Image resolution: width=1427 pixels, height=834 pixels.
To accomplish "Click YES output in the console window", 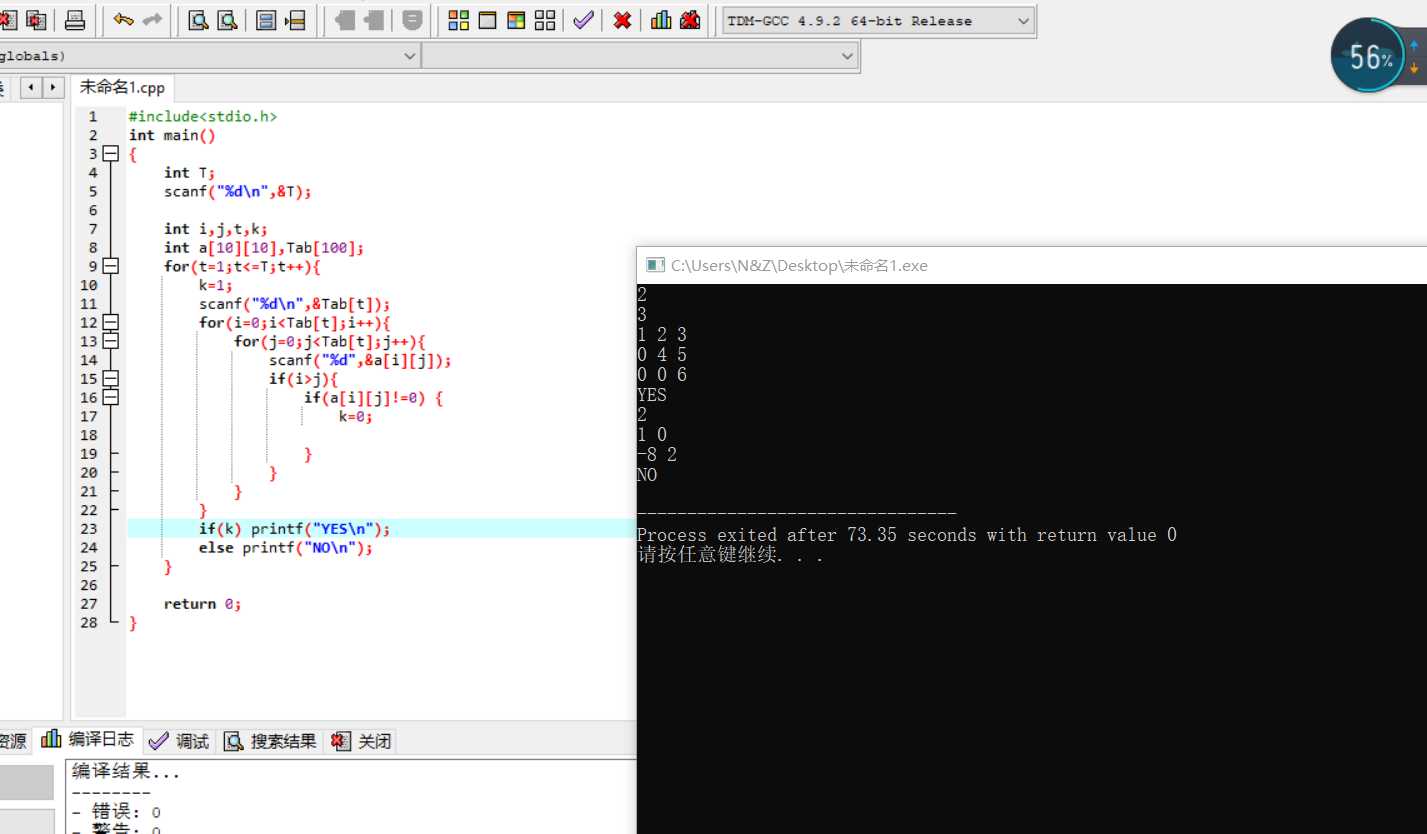I will [x=652, y=395].
